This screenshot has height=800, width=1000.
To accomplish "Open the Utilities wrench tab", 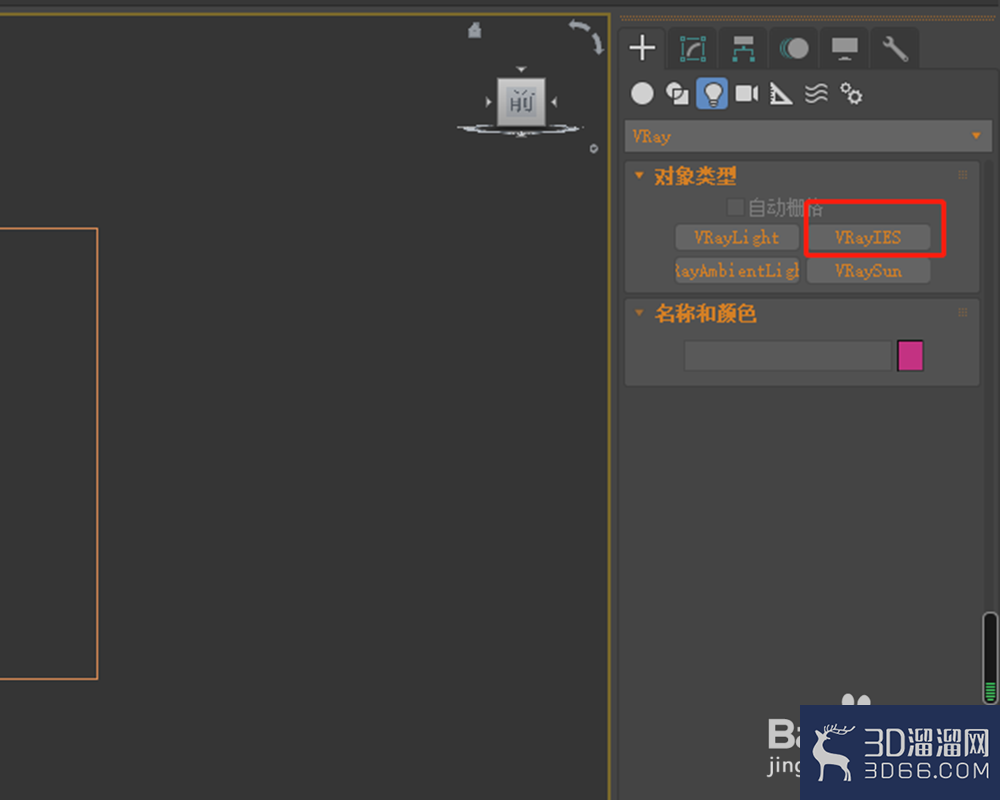I will 895,48.
